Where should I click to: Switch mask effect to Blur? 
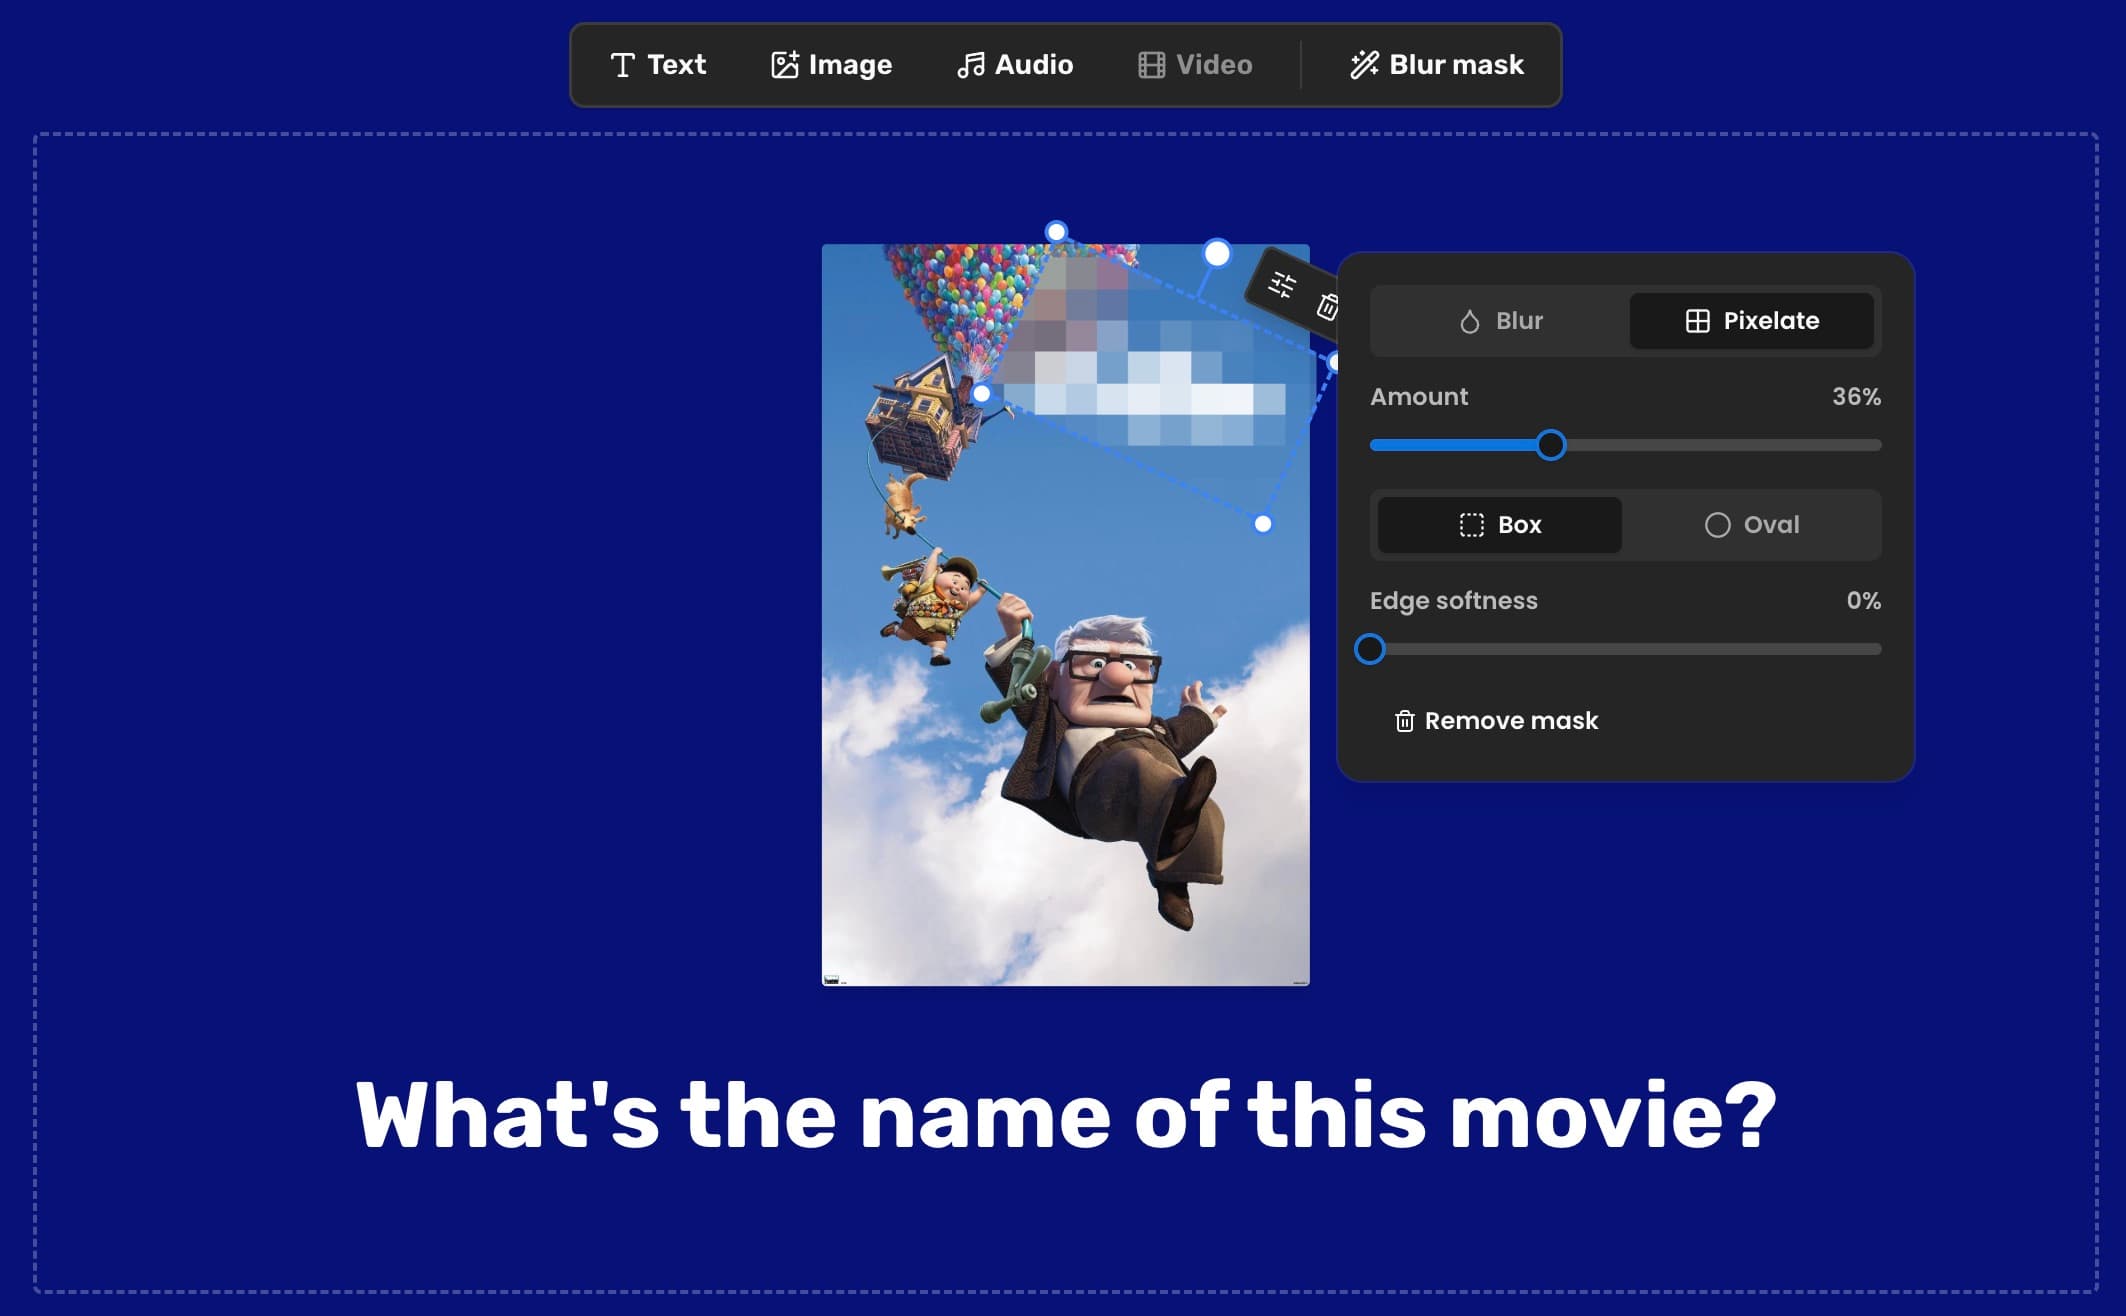[x=1500, y=321]
